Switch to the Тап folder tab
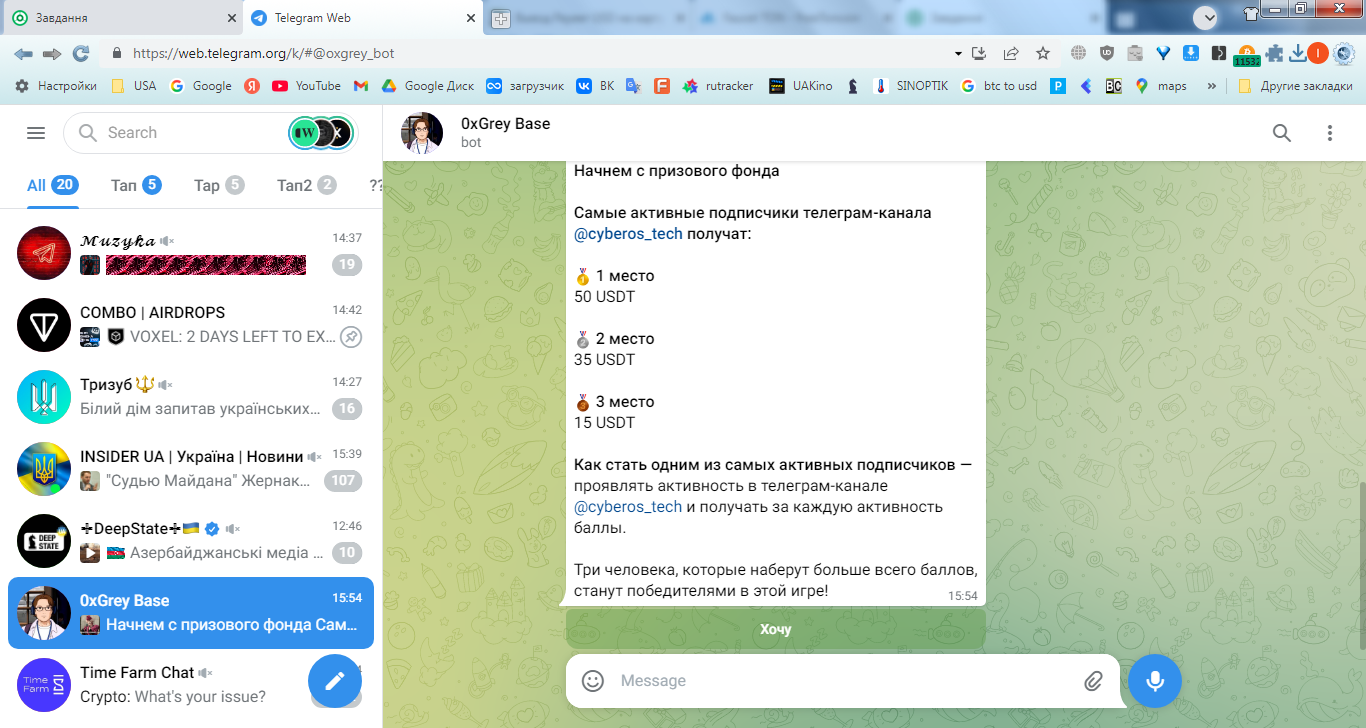This screenshot has width=1366, height=728. [136, 185]
